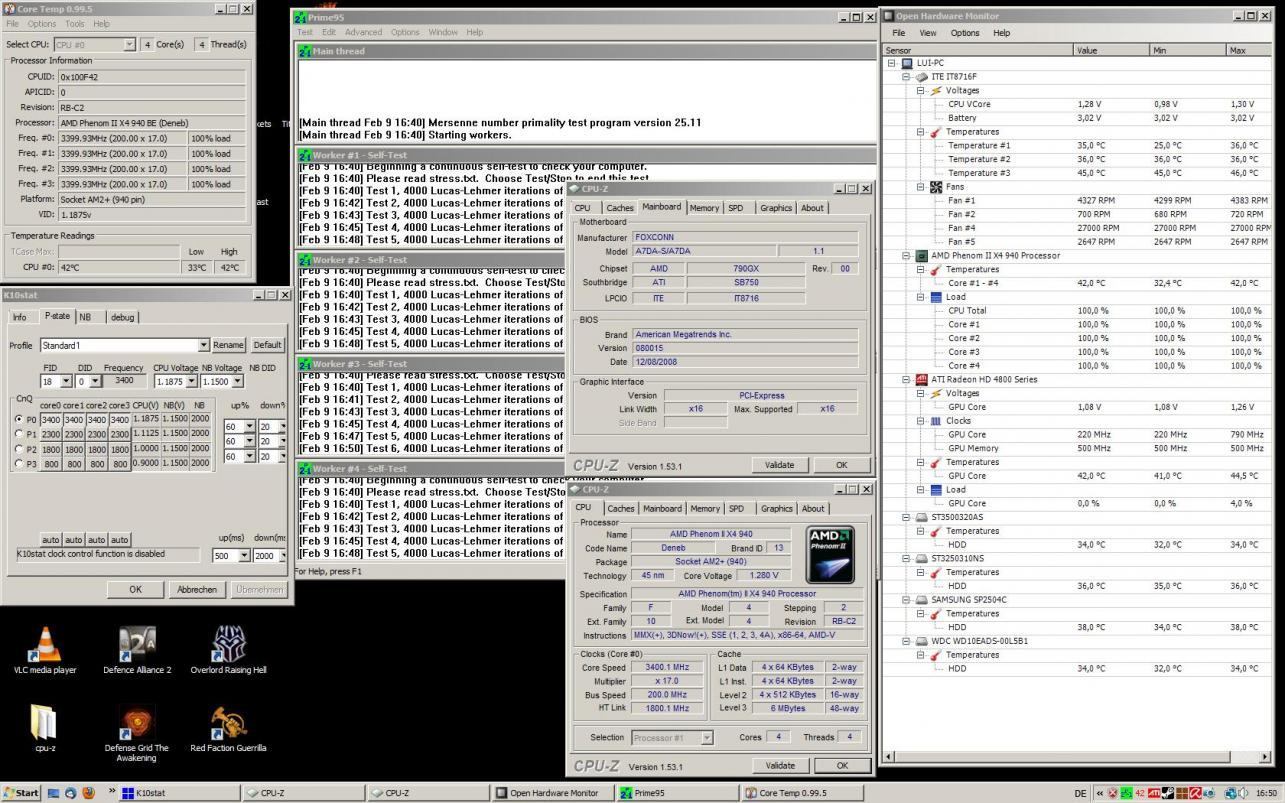Image resolution: width=1285 pixels, height=803 pixels.
Task: Launch Firefox from the quick launch bar
Action: (88, 793)
